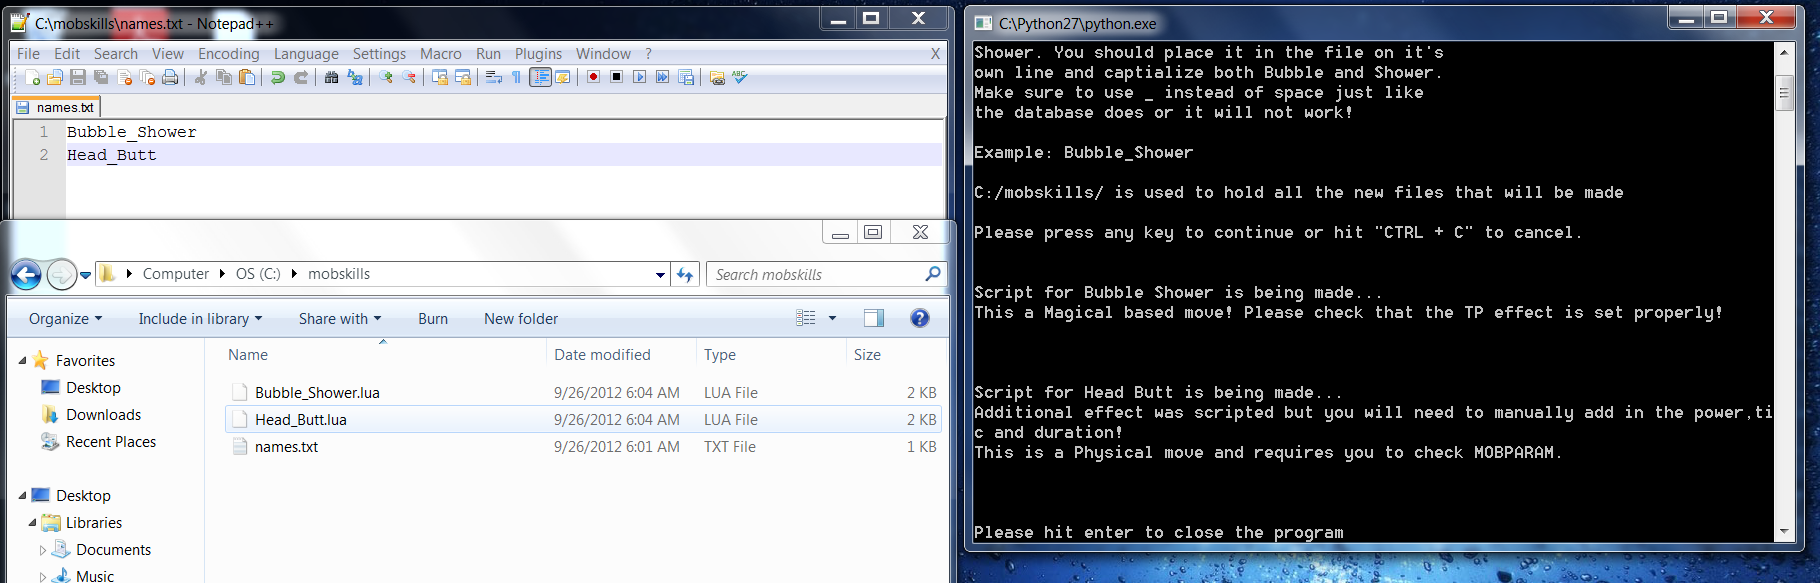The height and width of the screenshot is (583, 1820).
Task: Expand the Documents library tree node
Action: click(x=43, y=550)
